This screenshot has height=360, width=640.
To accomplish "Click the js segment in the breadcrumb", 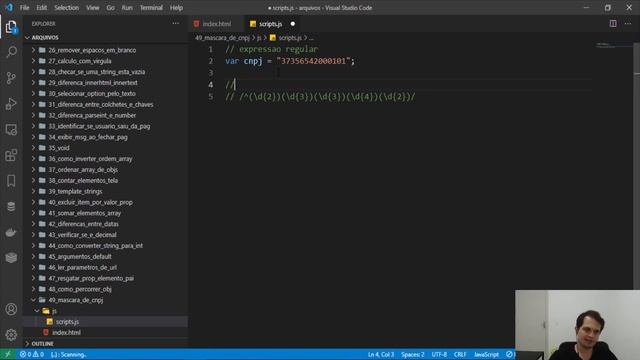I will 259,38.
